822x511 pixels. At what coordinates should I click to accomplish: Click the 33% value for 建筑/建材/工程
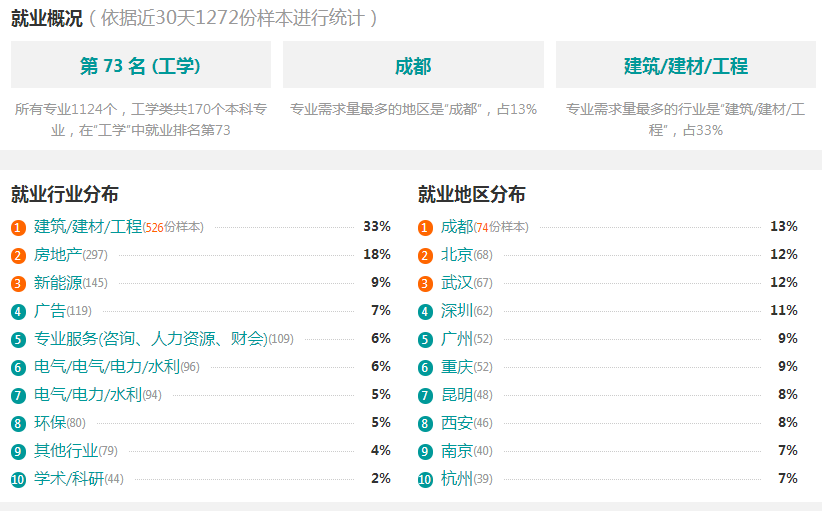coord(377,226)
